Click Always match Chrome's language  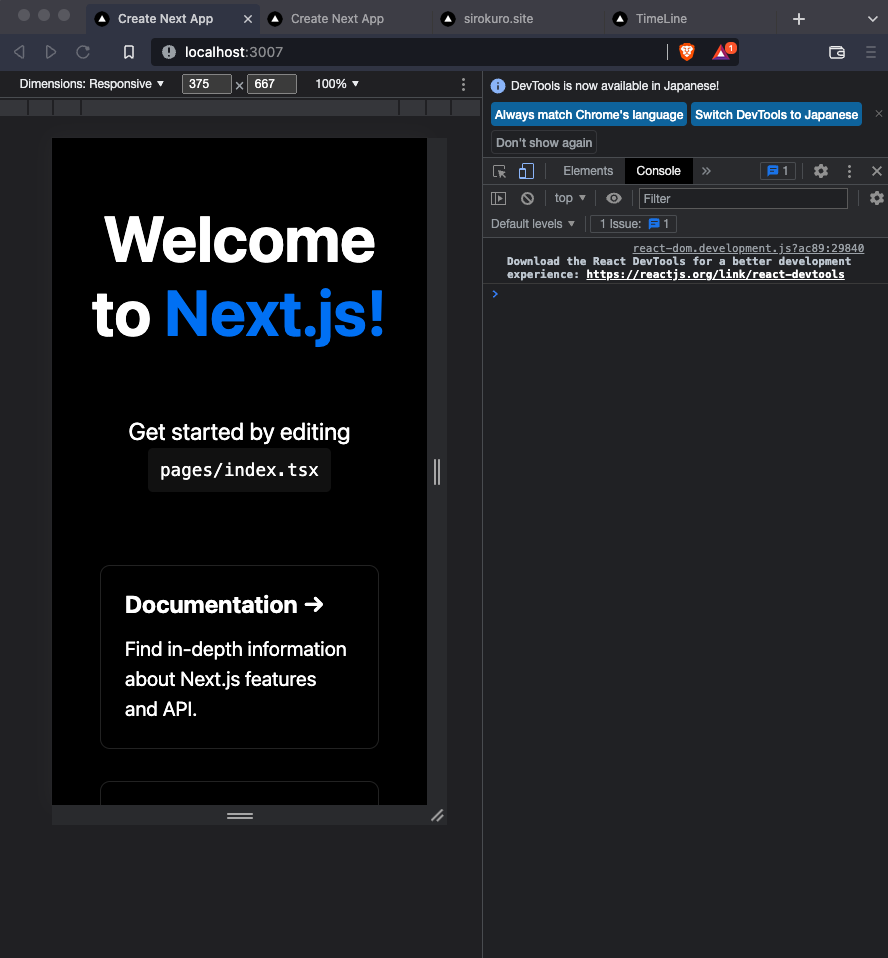pos(589,115)
